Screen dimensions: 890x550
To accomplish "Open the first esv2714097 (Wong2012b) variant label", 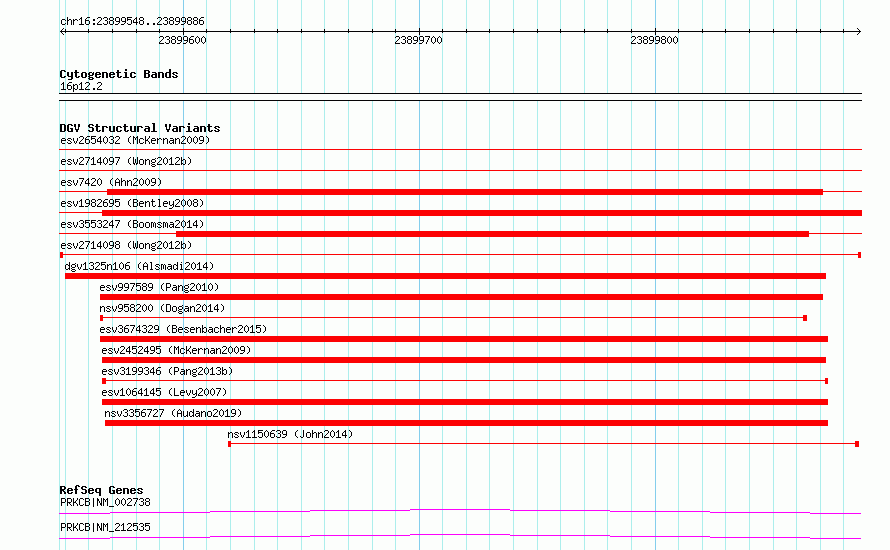I will [x=126, y=161].
